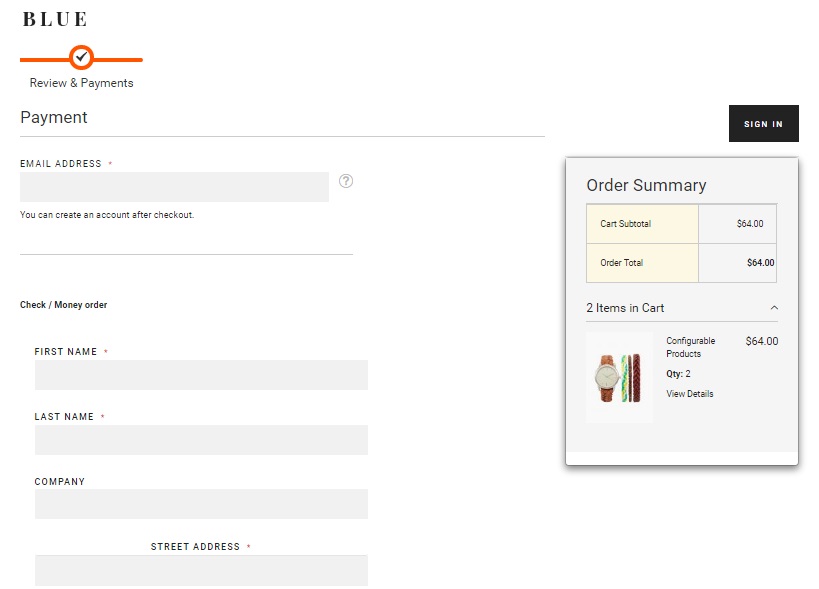Click the orange progress bar line
This screenshot has width=819, height=589.
81,60
